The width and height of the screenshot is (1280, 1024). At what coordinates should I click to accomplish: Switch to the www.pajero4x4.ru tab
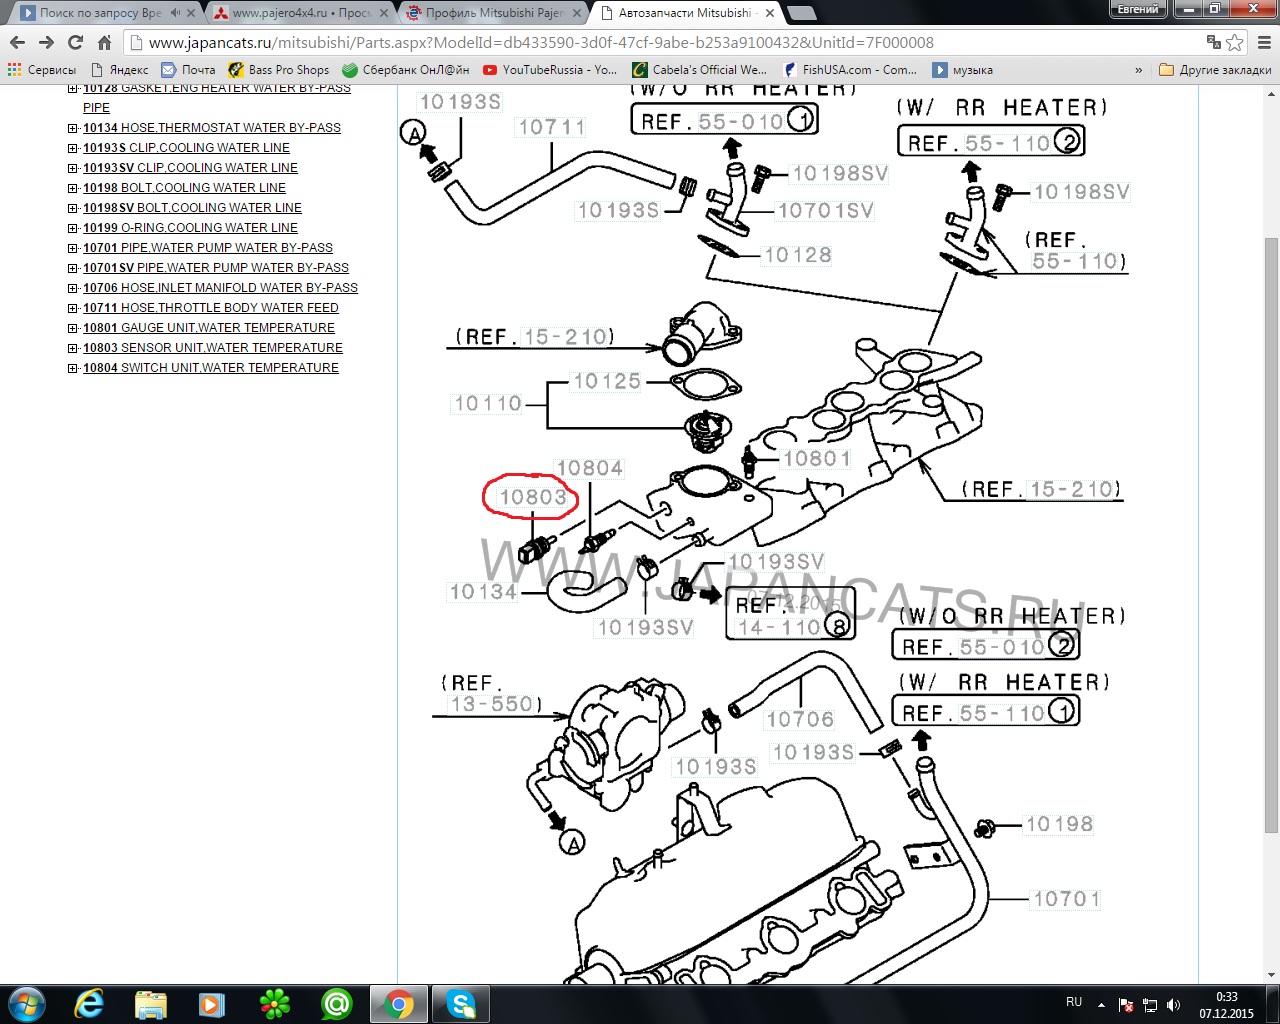[301, 13]
